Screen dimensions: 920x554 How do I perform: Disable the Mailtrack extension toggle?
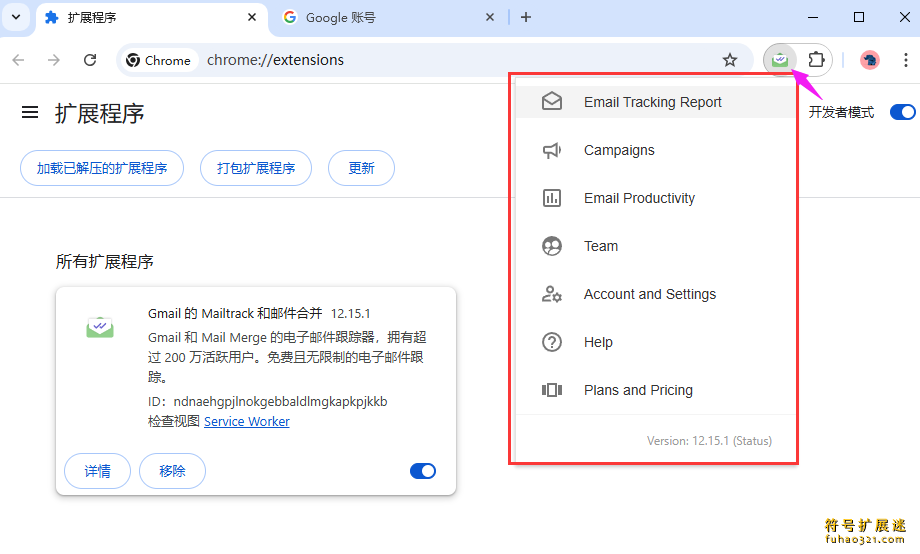click(x=422, y=471)
